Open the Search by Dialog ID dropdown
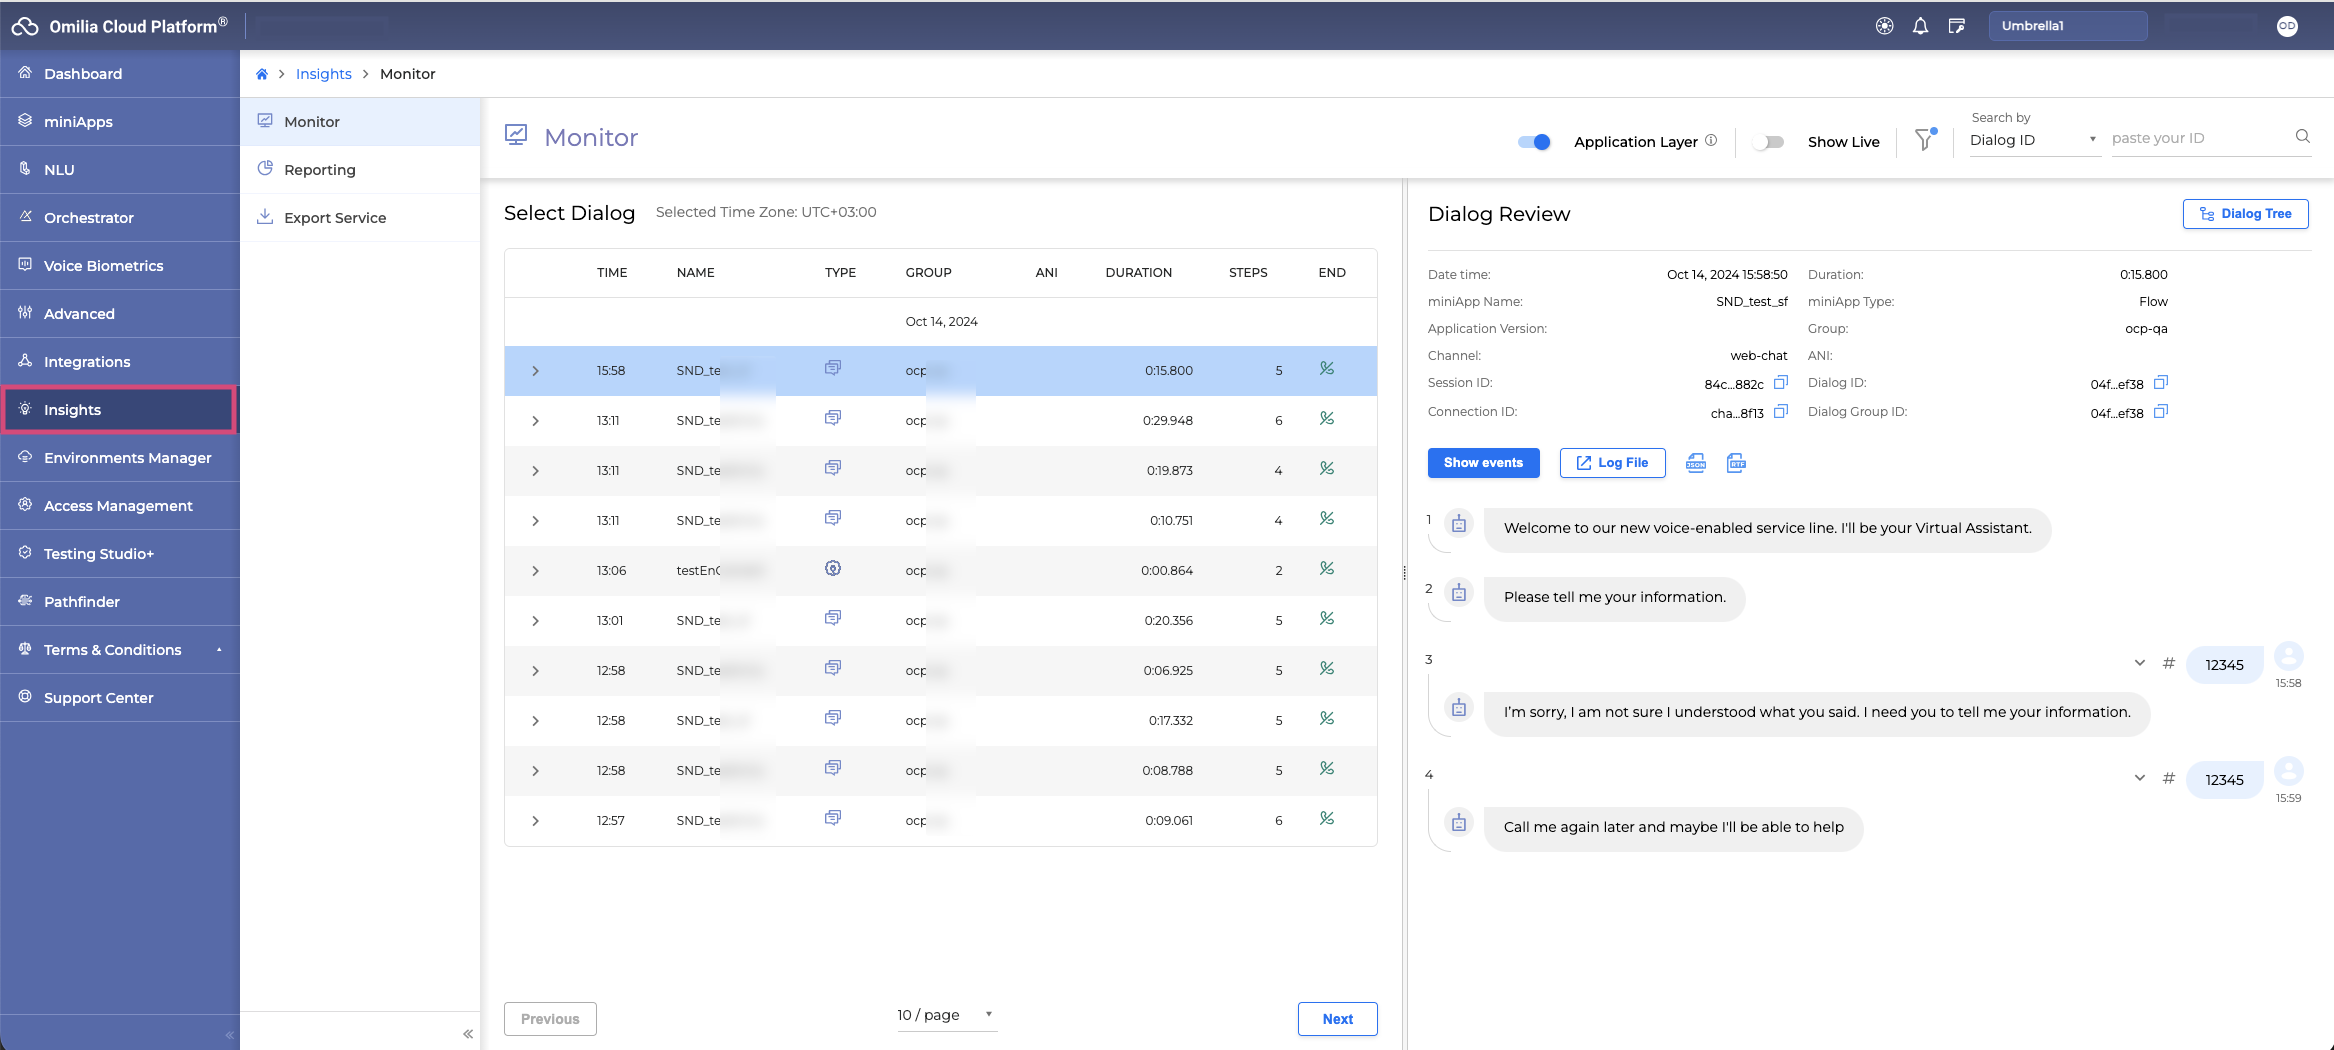 click(2032, 140)
